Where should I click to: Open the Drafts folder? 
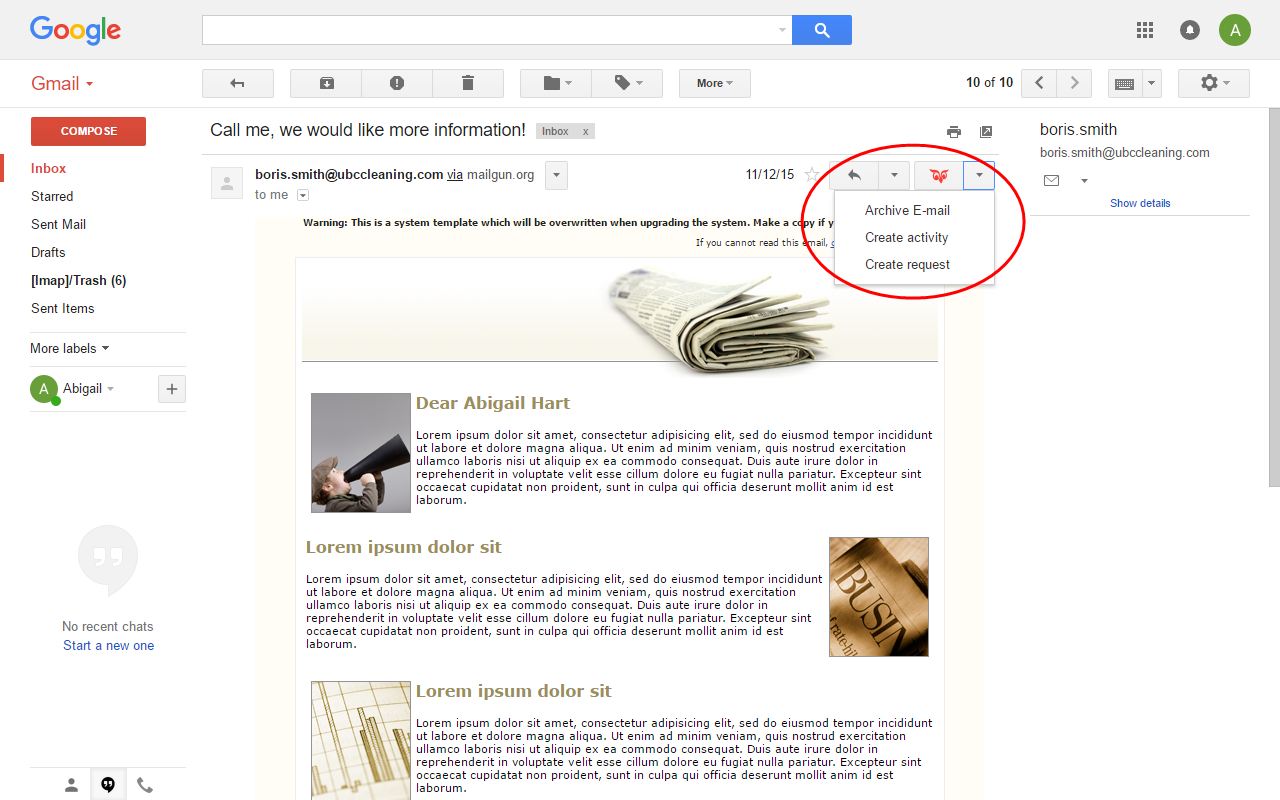[x=48, y=252]
